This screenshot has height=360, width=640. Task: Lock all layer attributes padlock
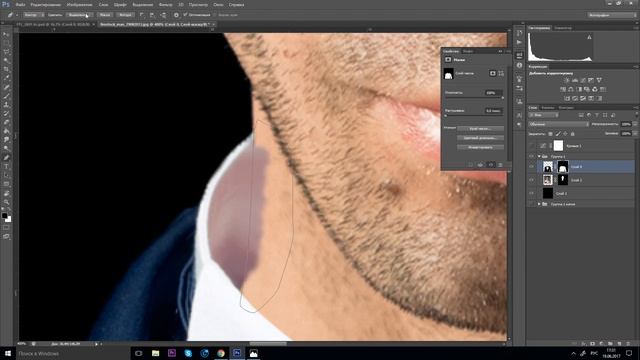pyautogui.click(x=572, y=134)
